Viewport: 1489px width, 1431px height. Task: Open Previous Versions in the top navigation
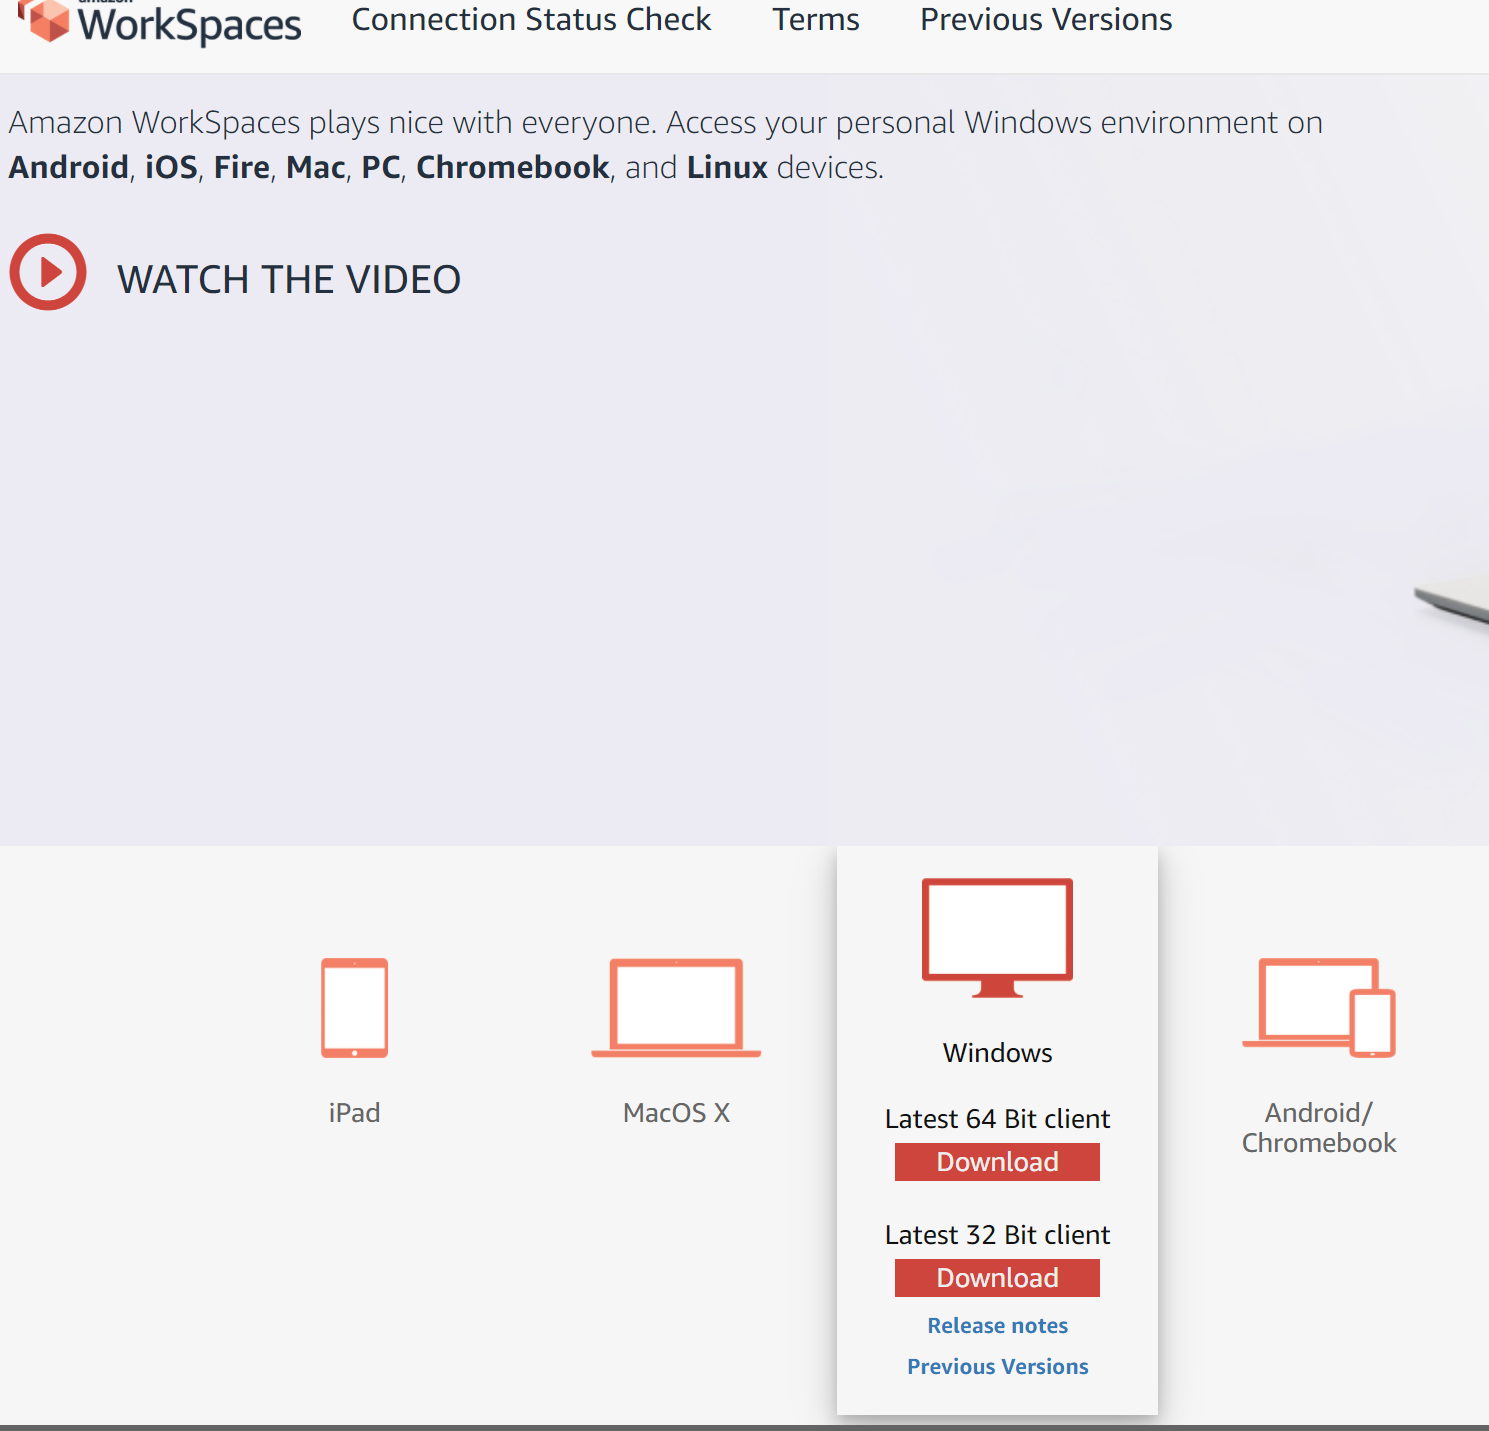click(x=1046, y=20)
